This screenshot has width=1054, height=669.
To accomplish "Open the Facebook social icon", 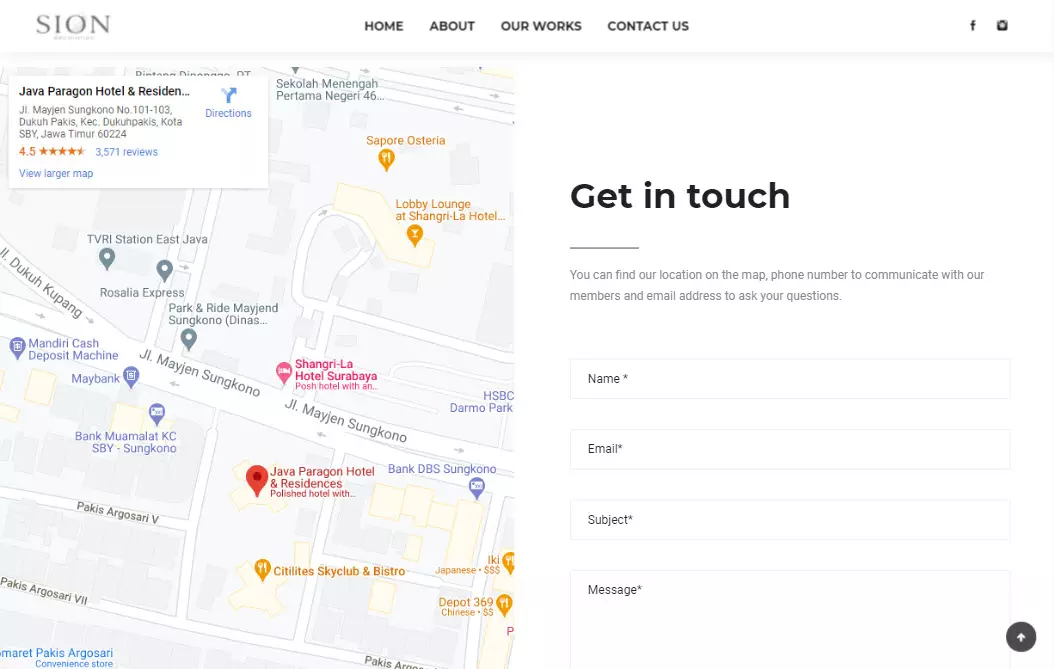I will 973,26.
